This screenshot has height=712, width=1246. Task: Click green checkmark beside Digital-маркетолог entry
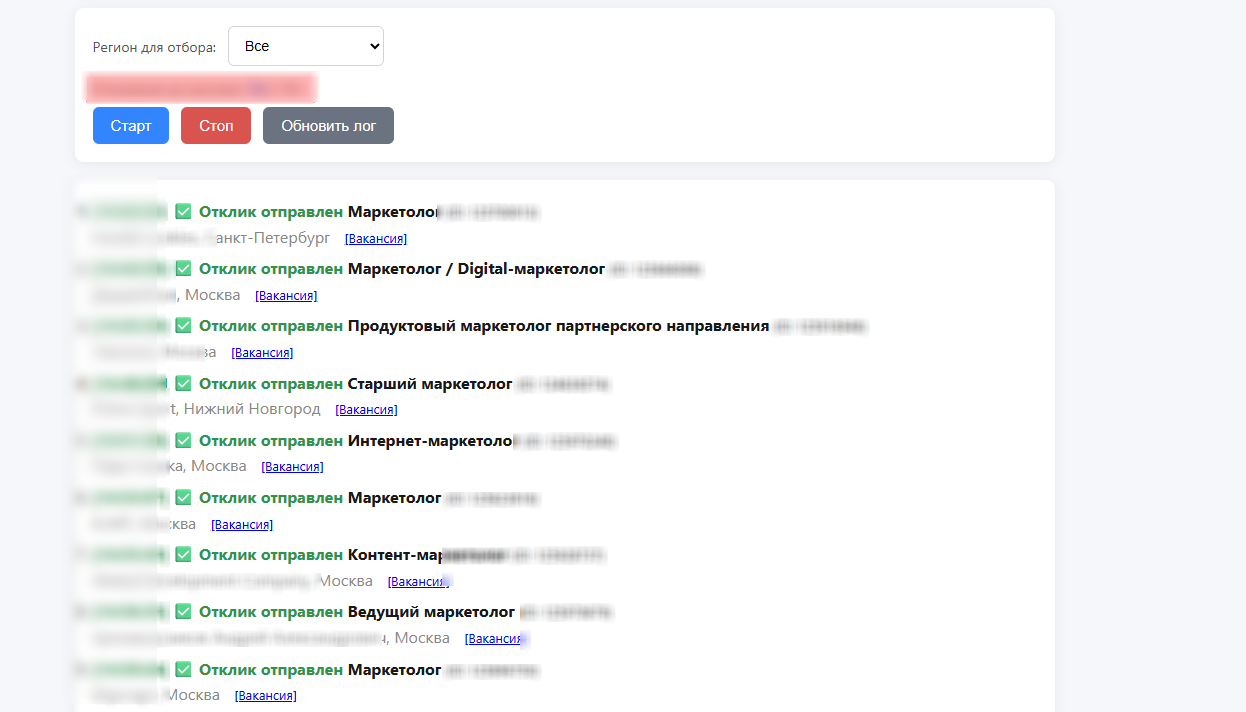(x=183, y=269)
